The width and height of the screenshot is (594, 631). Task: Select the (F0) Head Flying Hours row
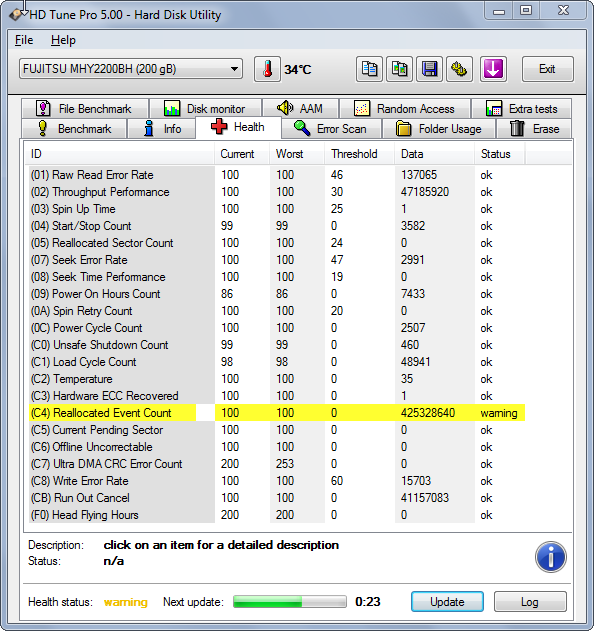(x=277, y=515)
